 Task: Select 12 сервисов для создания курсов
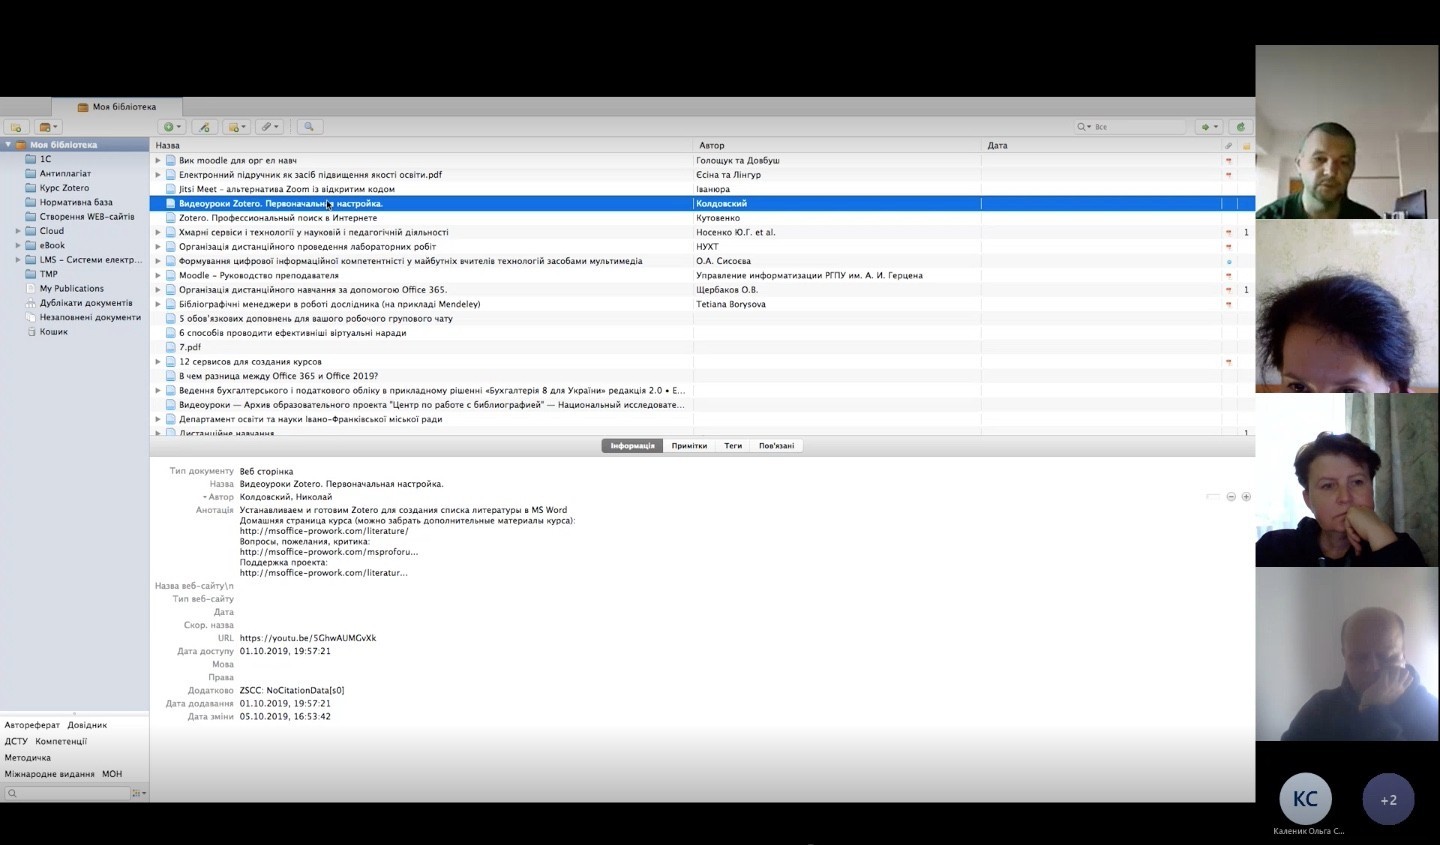[x=702, y=362]
